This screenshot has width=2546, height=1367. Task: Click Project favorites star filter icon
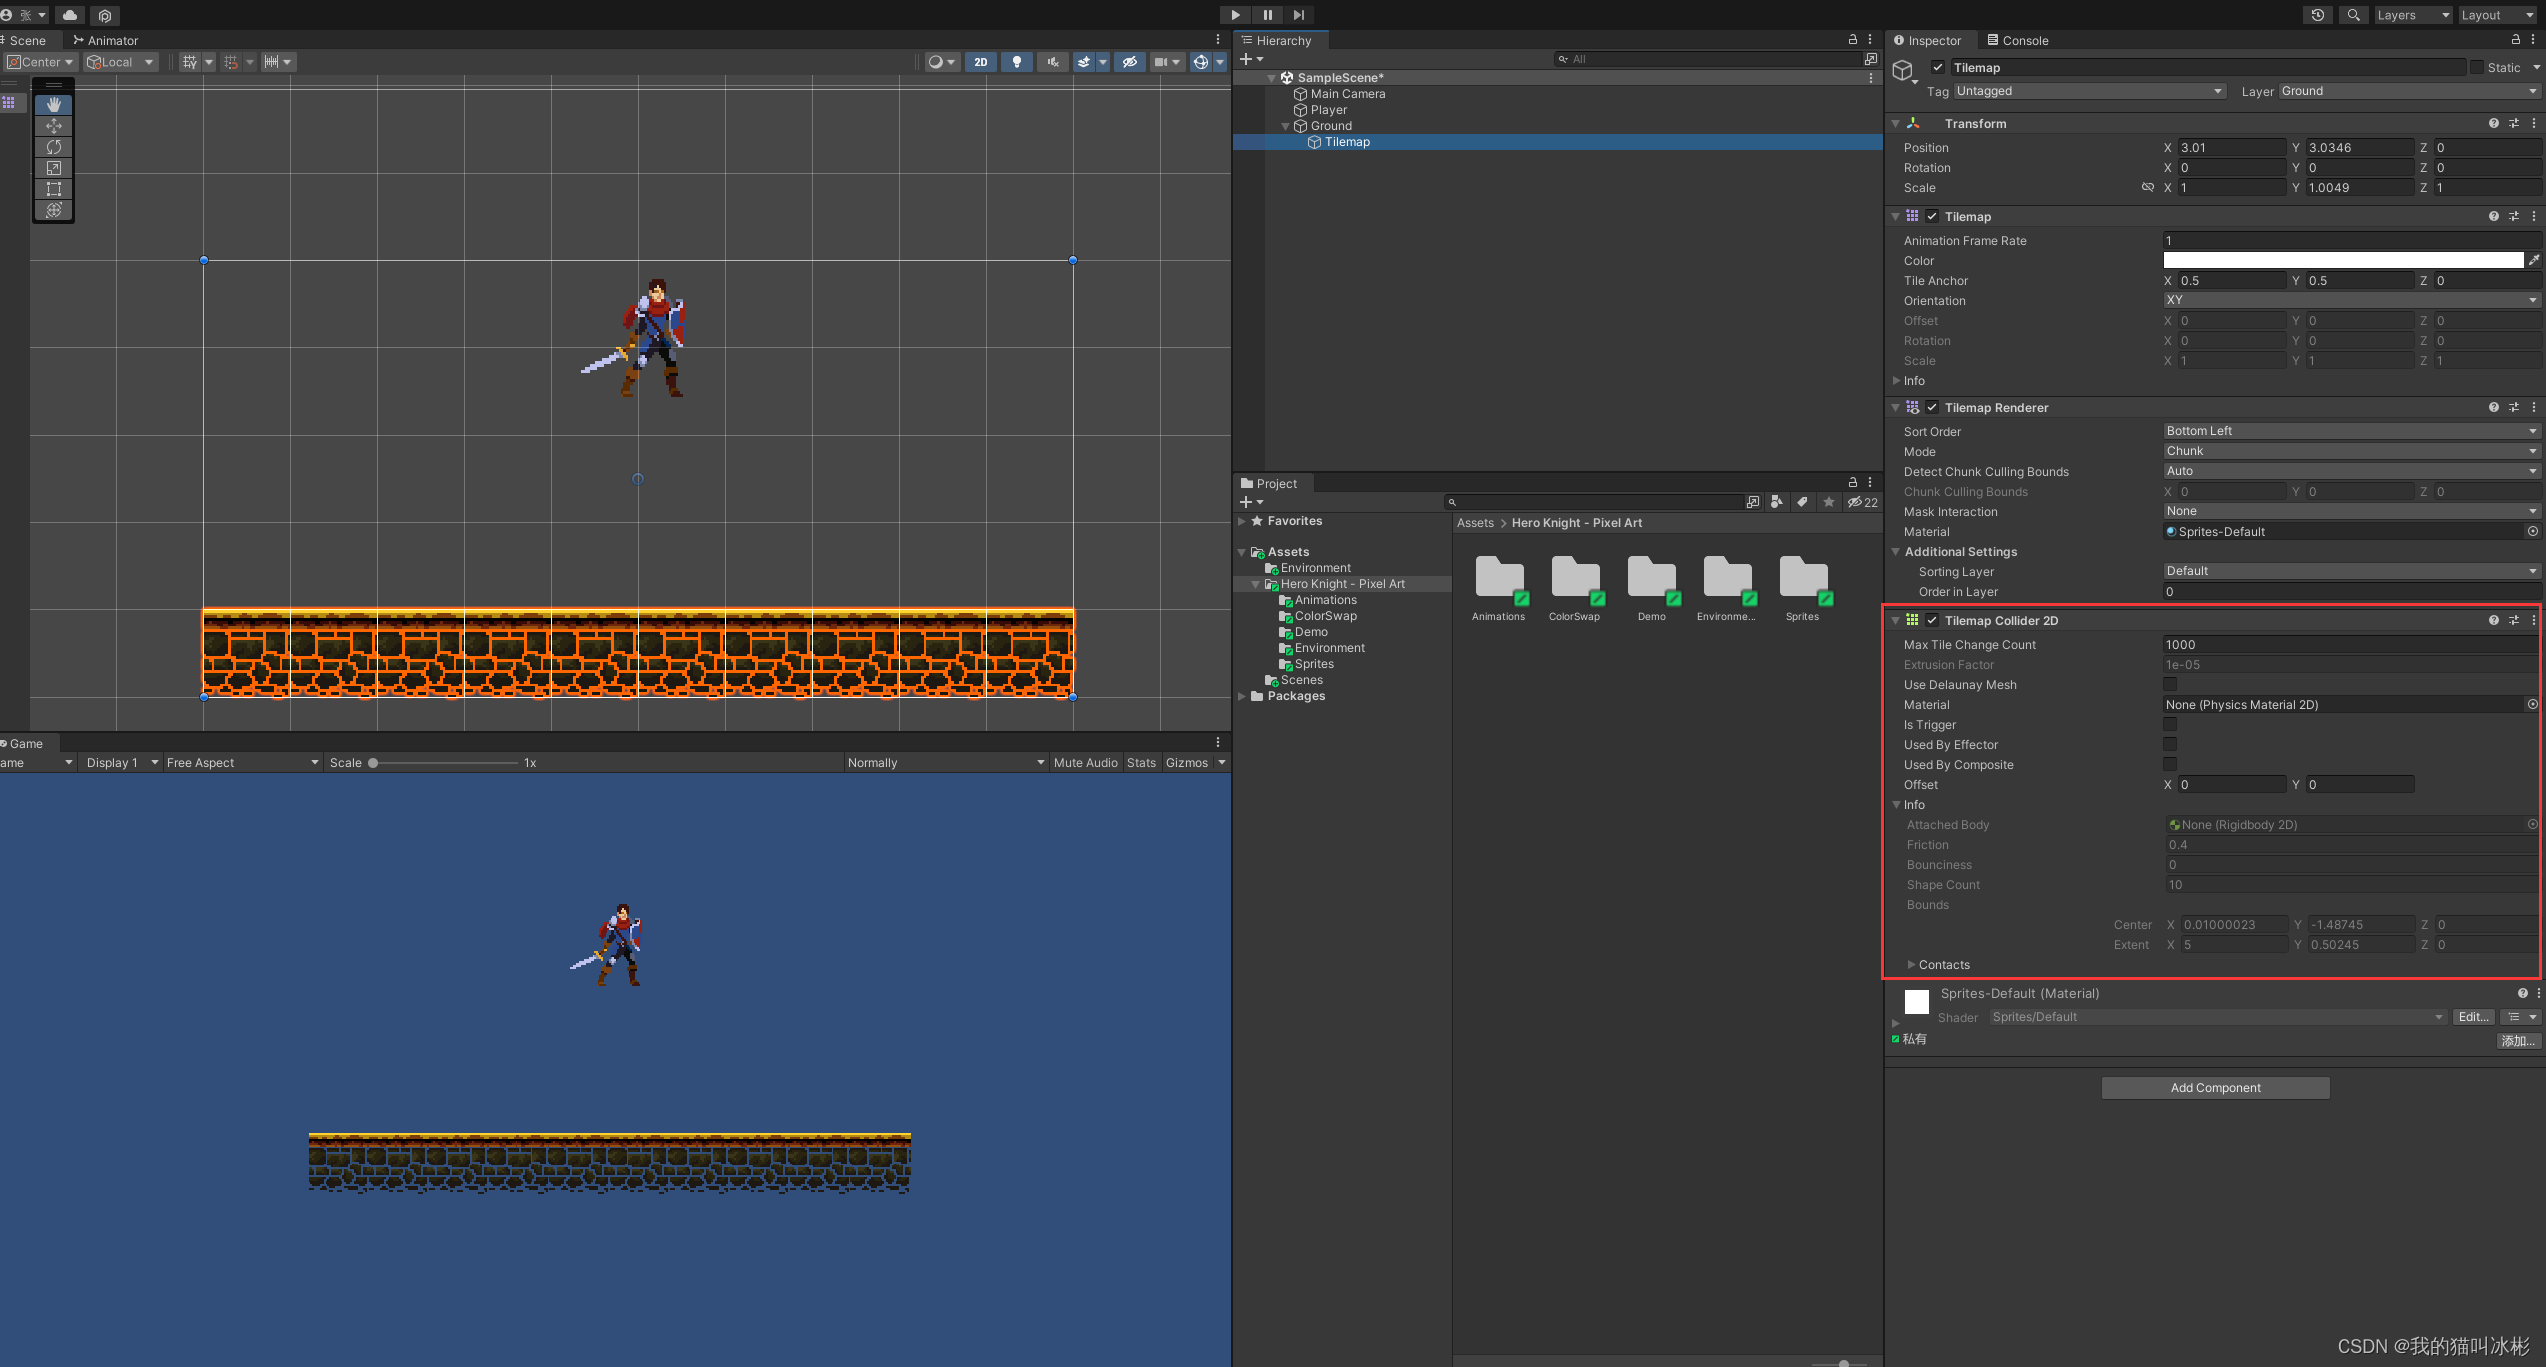[1829, 502]
